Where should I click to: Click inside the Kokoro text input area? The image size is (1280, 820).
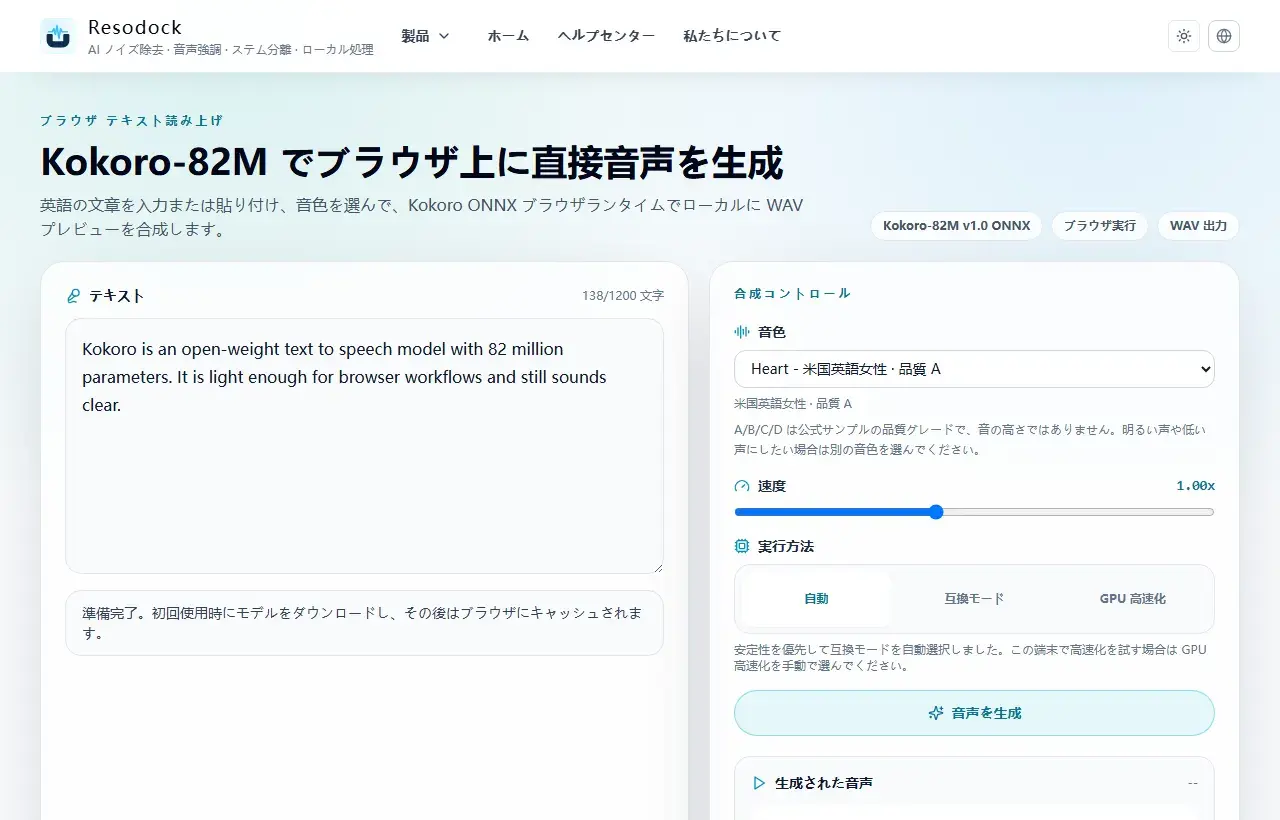[x=364, y=446]
